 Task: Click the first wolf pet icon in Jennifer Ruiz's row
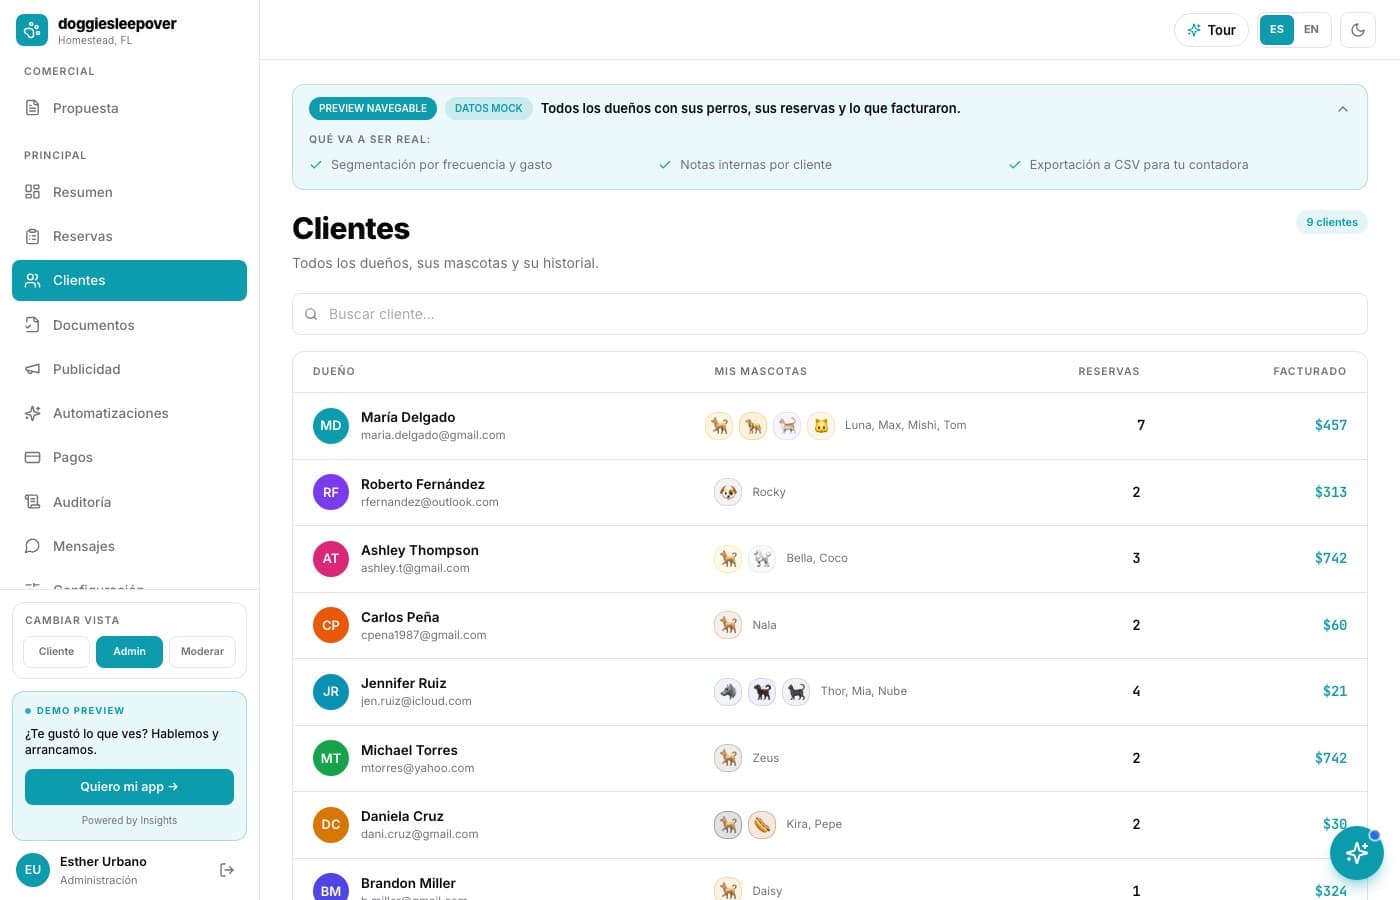[728, 691]
